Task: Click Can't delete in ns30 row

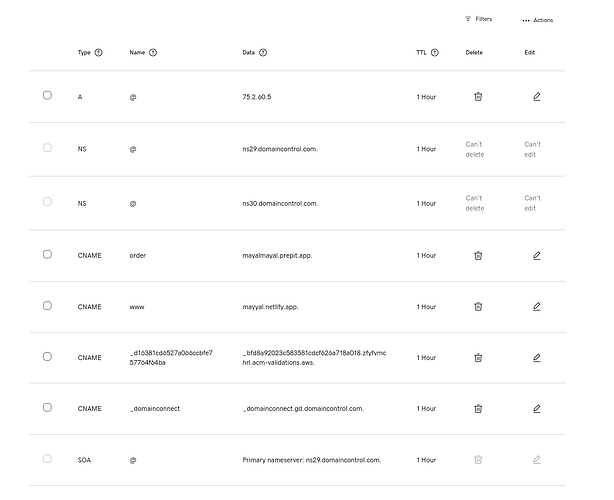Action: coord(475,203)
